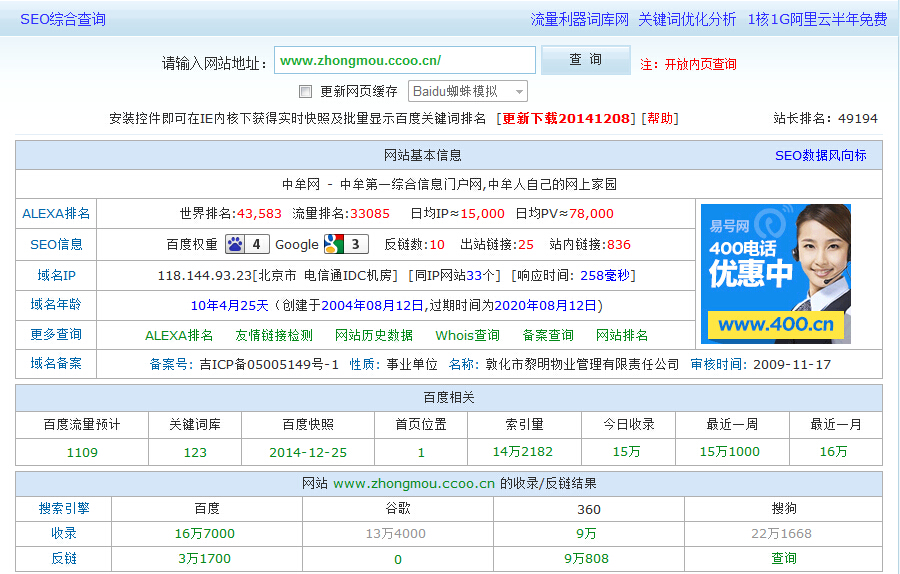900x574 pixels.
Task: Open the 帮助 link
Action: 660,119
